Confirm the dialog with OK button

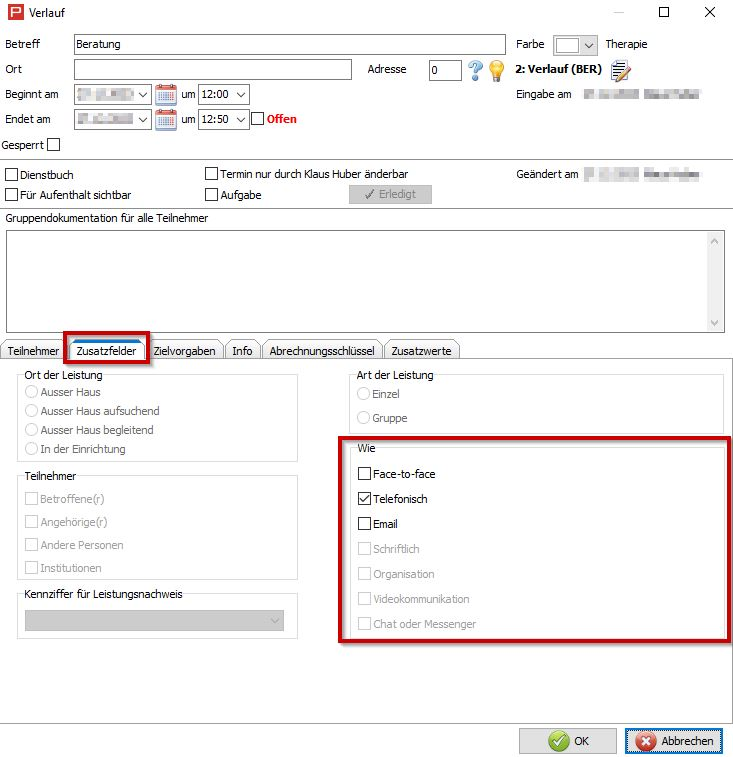click(567, 741)
